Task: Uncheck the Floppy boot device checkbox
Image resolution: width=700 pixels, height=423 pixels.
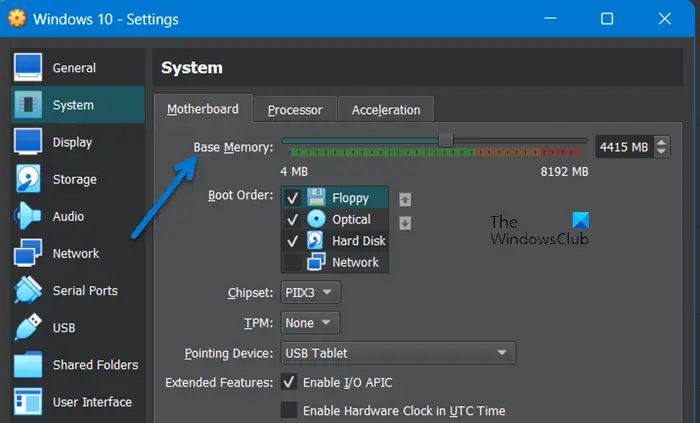Action: [x=292, y=198]
